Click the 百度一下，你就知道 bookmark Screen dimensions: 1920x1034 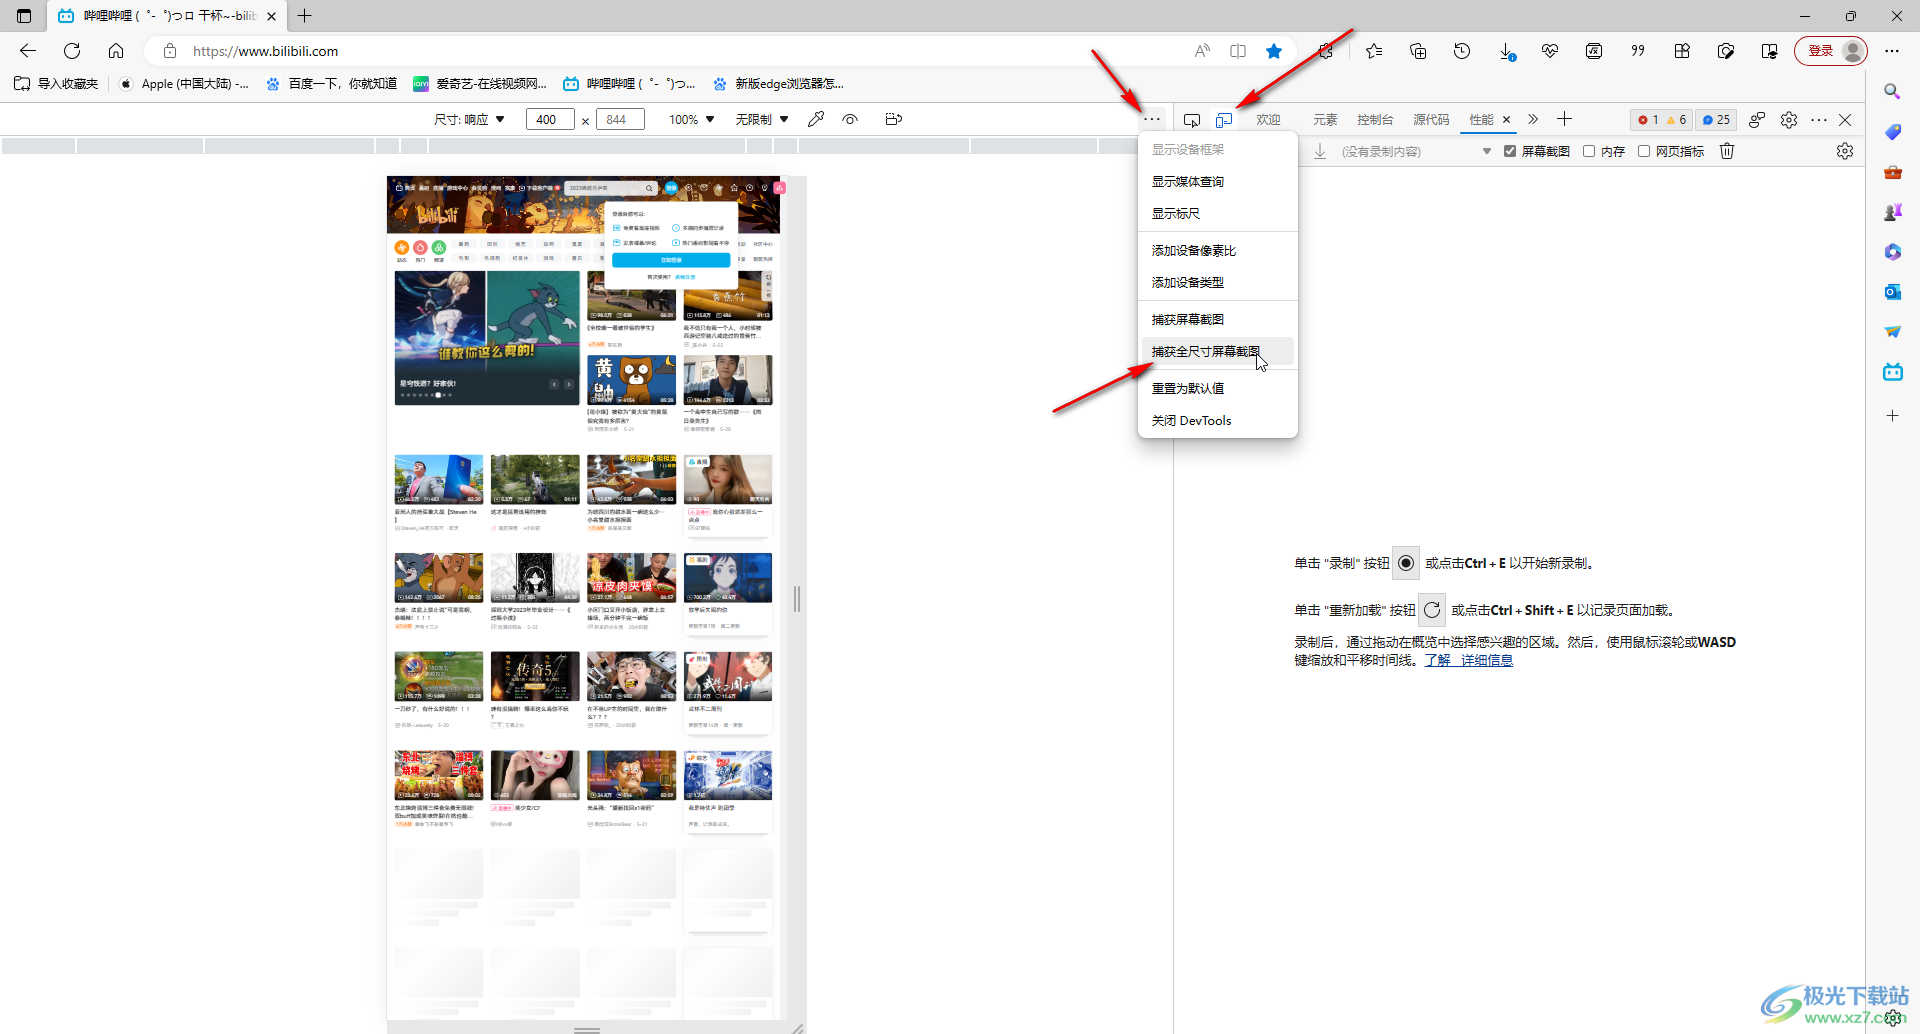332,84
